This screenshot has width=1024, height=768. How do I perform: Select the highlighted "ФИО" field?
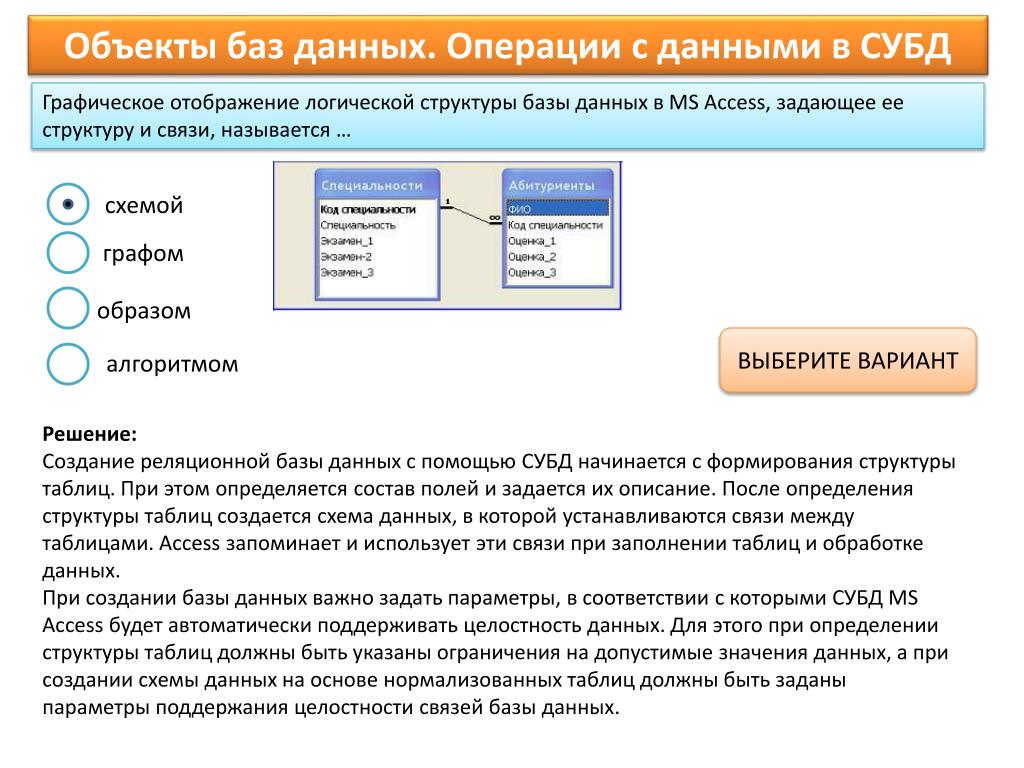[558, 209]
